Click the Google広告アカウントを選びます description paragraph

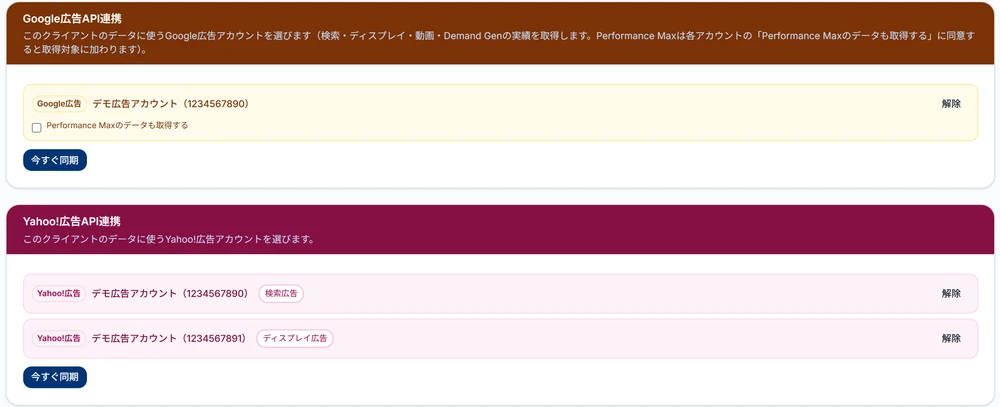[x=498, y=43]
